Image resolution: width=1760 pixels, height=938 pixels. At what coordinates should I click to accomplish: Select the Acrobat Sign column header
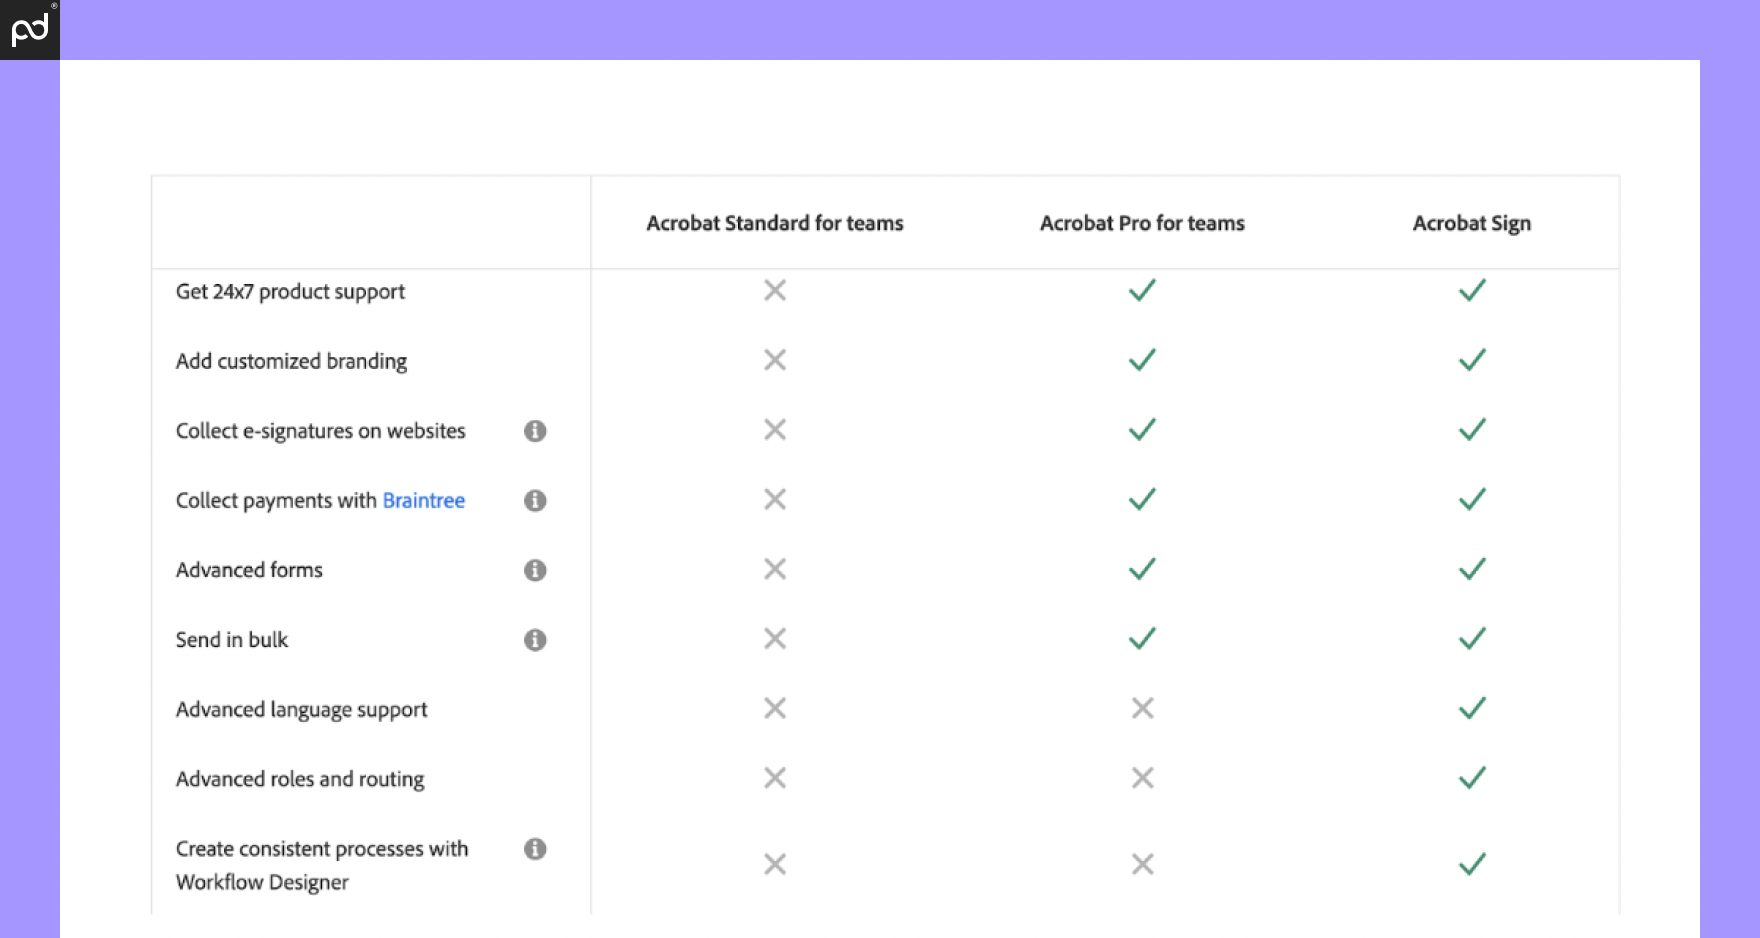tap(1471, 223)
